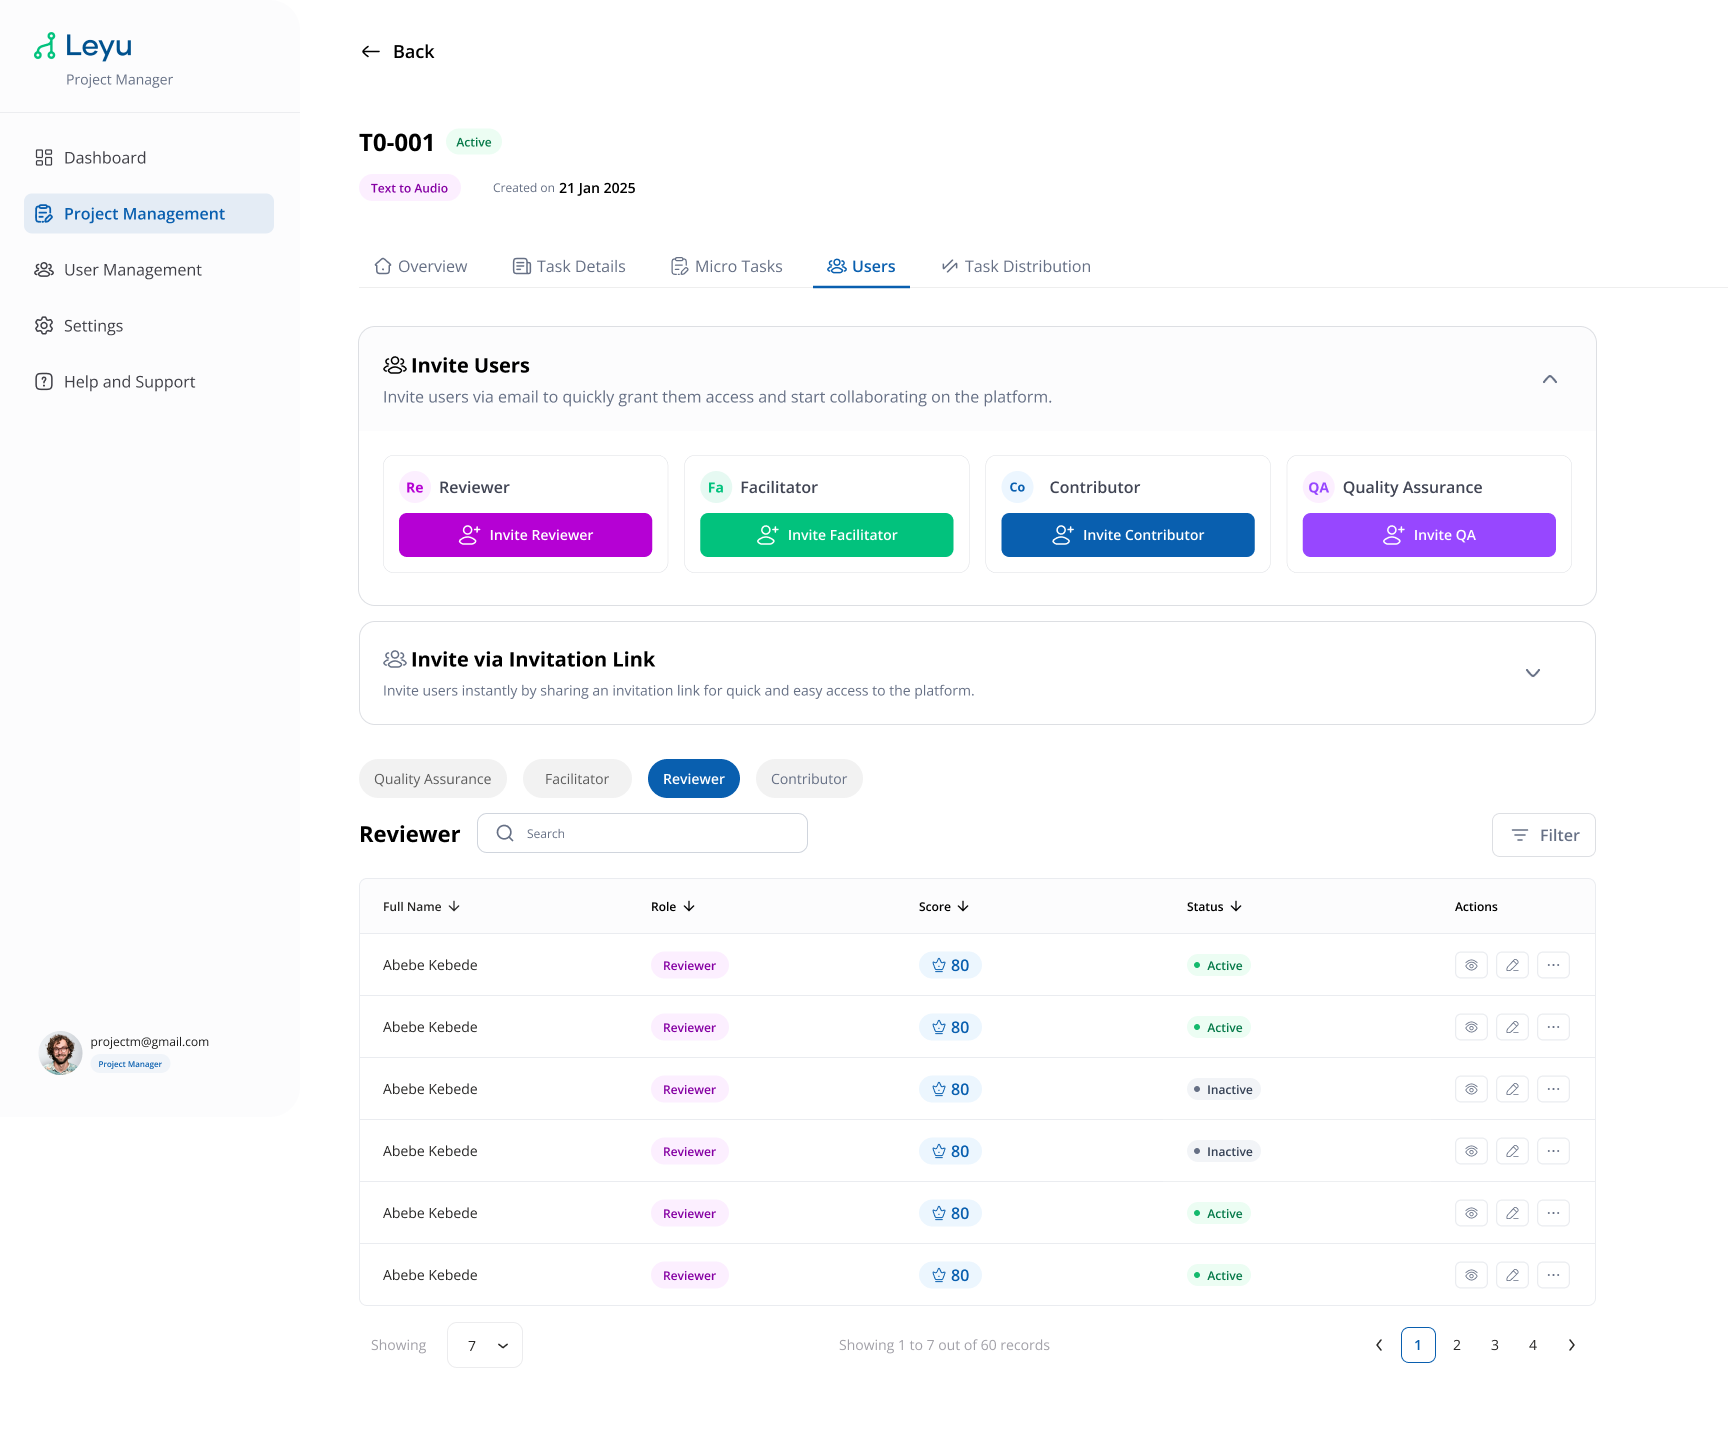
Task: Click the Search input field
Action: tap(660, 833)
